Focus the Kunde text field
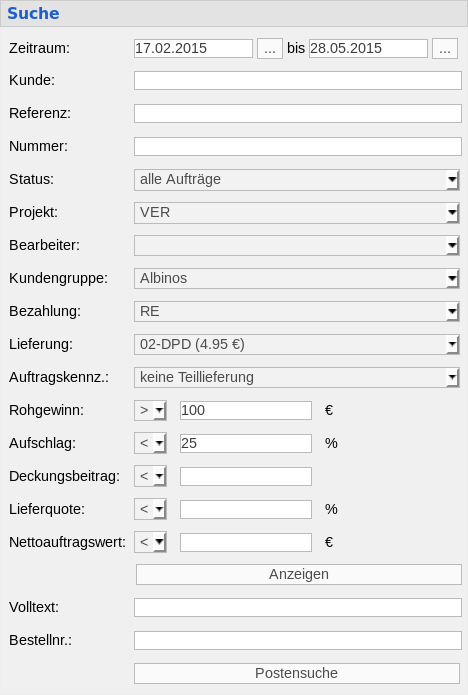The height and width of the screenshot is (695, 468). [298, 81]
